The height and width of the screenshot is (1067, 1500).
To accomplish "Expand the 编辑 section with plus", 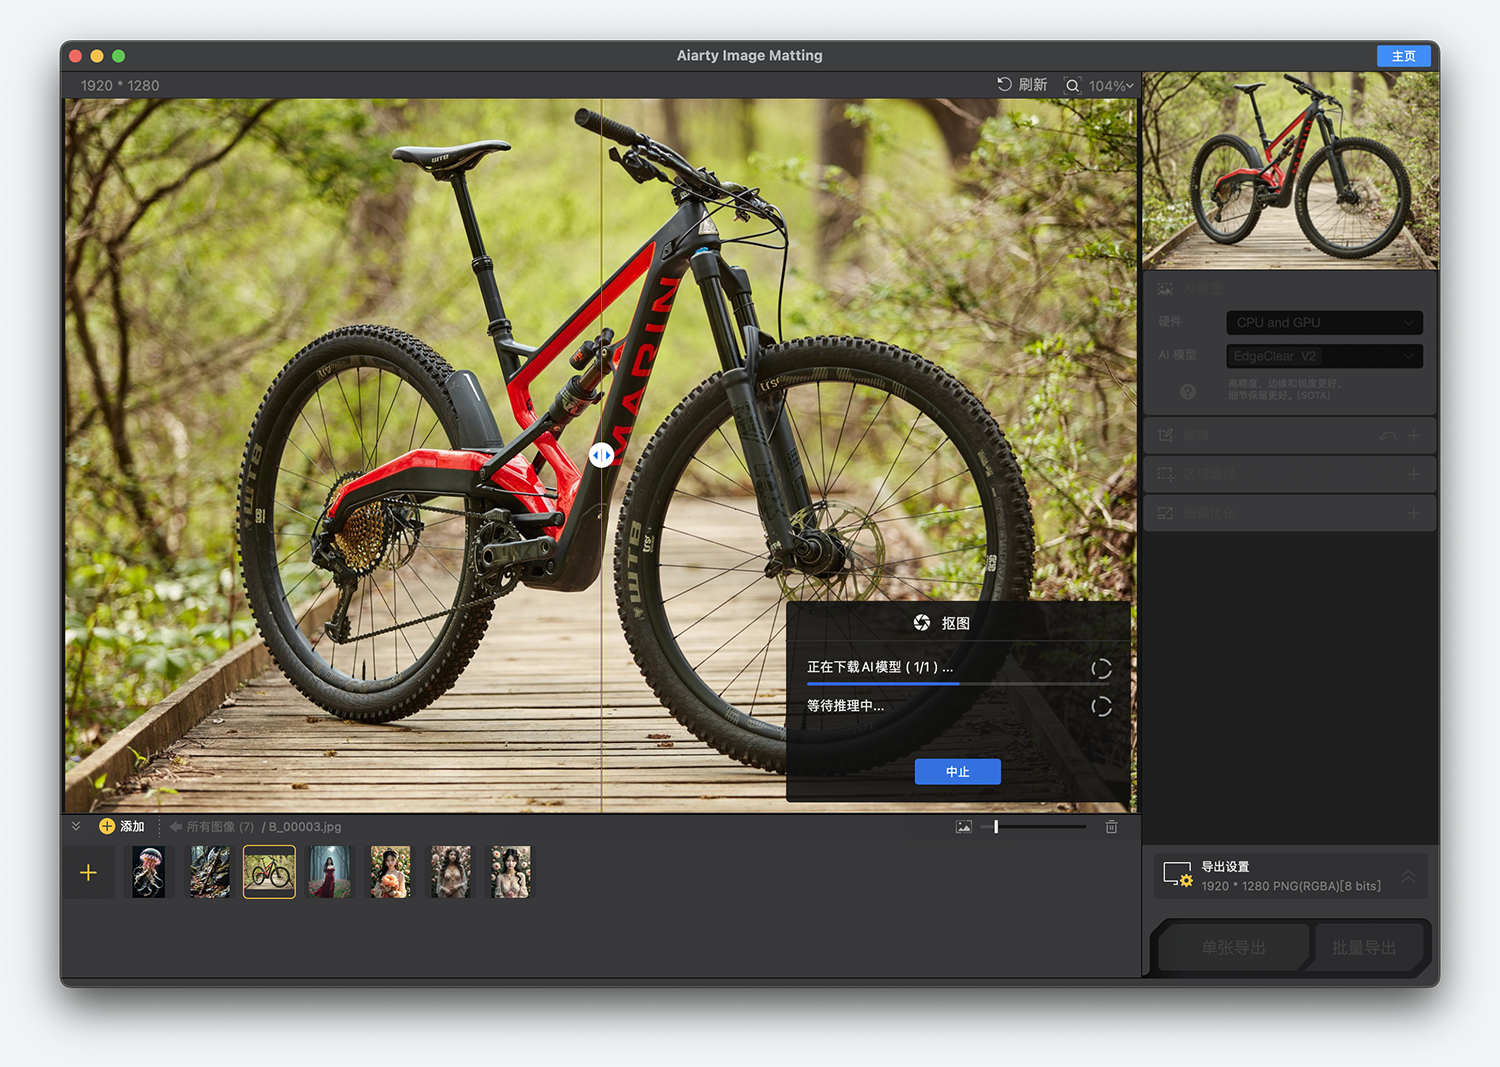I will point(1413,436).
